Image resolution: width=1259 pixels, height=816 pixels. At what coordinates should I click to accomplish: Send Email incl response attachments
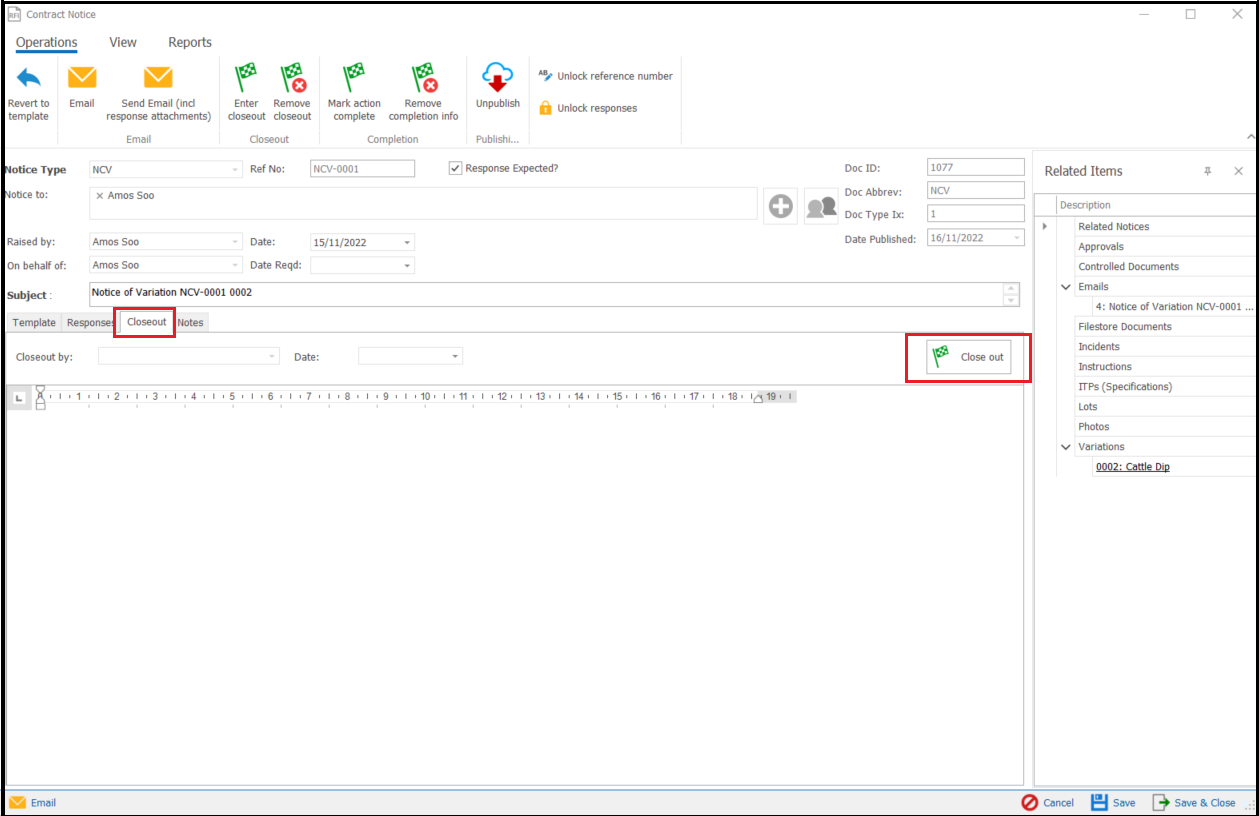point(159,92)
